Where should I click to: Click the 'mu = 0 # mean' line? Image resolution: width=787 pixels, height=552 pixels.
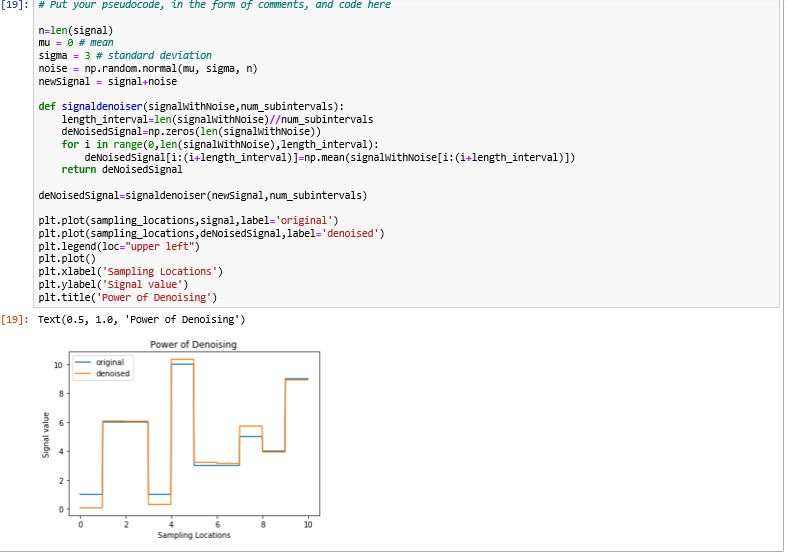(76, 43)
